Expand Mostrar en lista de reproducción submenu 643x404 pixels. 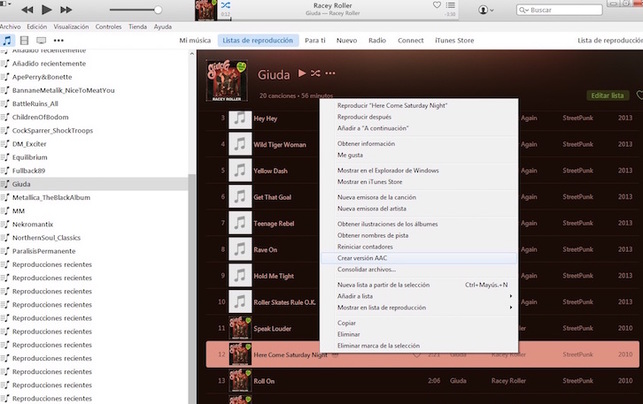[419, 308]
